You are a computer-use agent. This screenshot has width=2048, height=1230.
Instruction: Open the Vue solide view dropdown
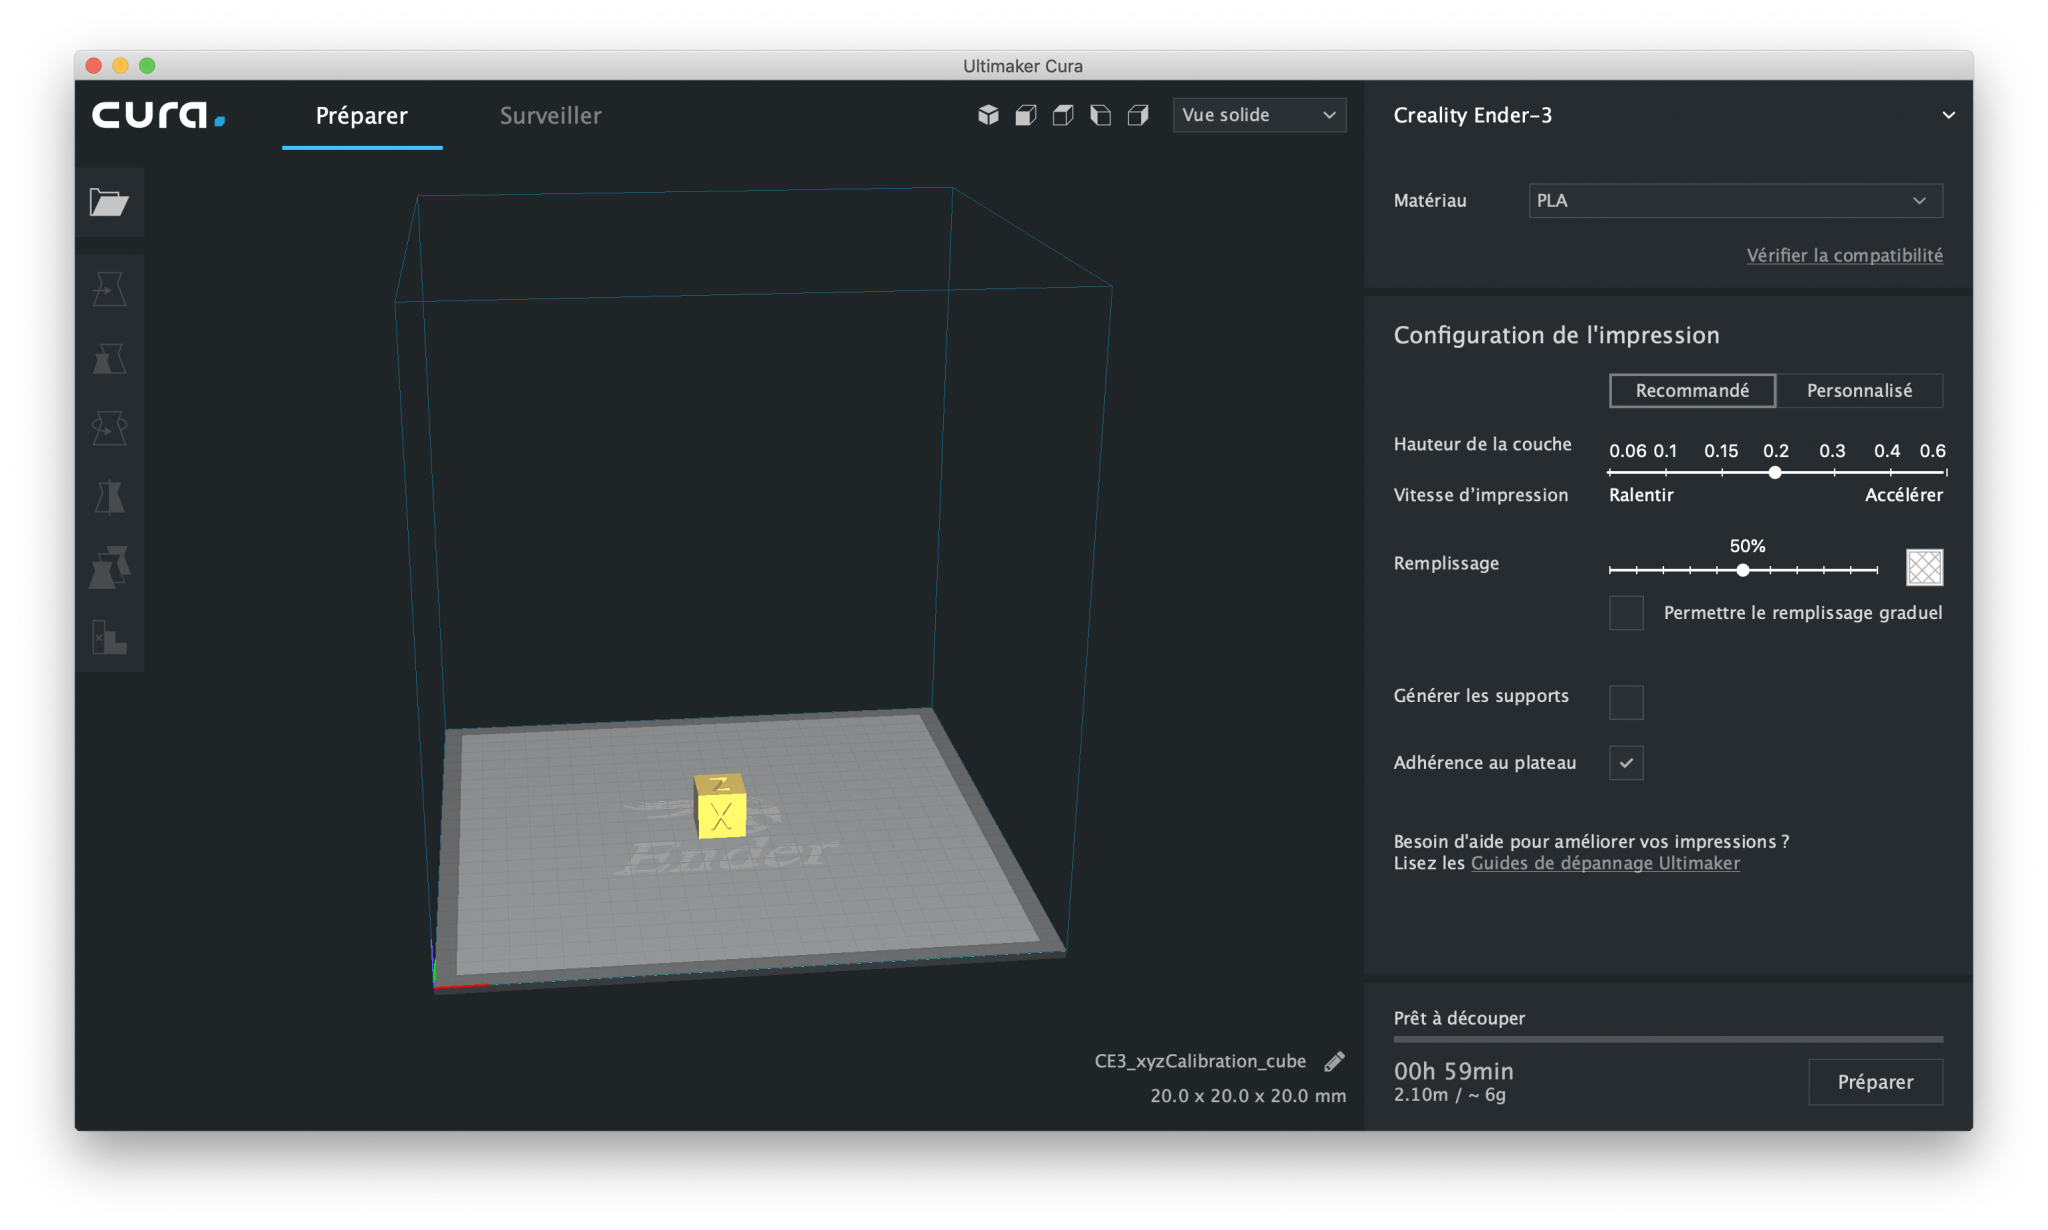1259,115
